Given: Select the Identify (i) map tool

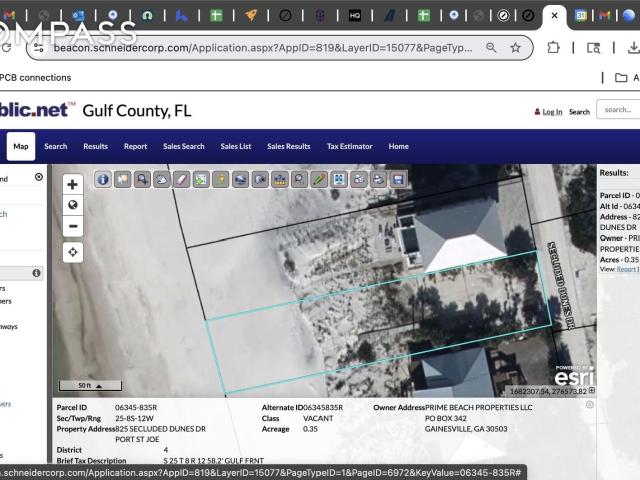Looking at the screenshot, I should (103, 179).
